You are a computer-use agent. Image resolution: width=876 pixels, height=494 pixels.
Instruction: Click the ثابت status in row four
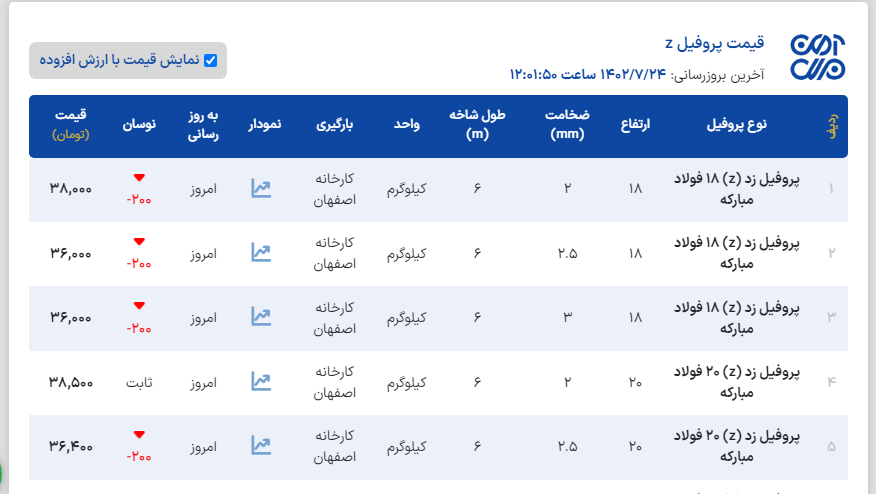[139, 382]
